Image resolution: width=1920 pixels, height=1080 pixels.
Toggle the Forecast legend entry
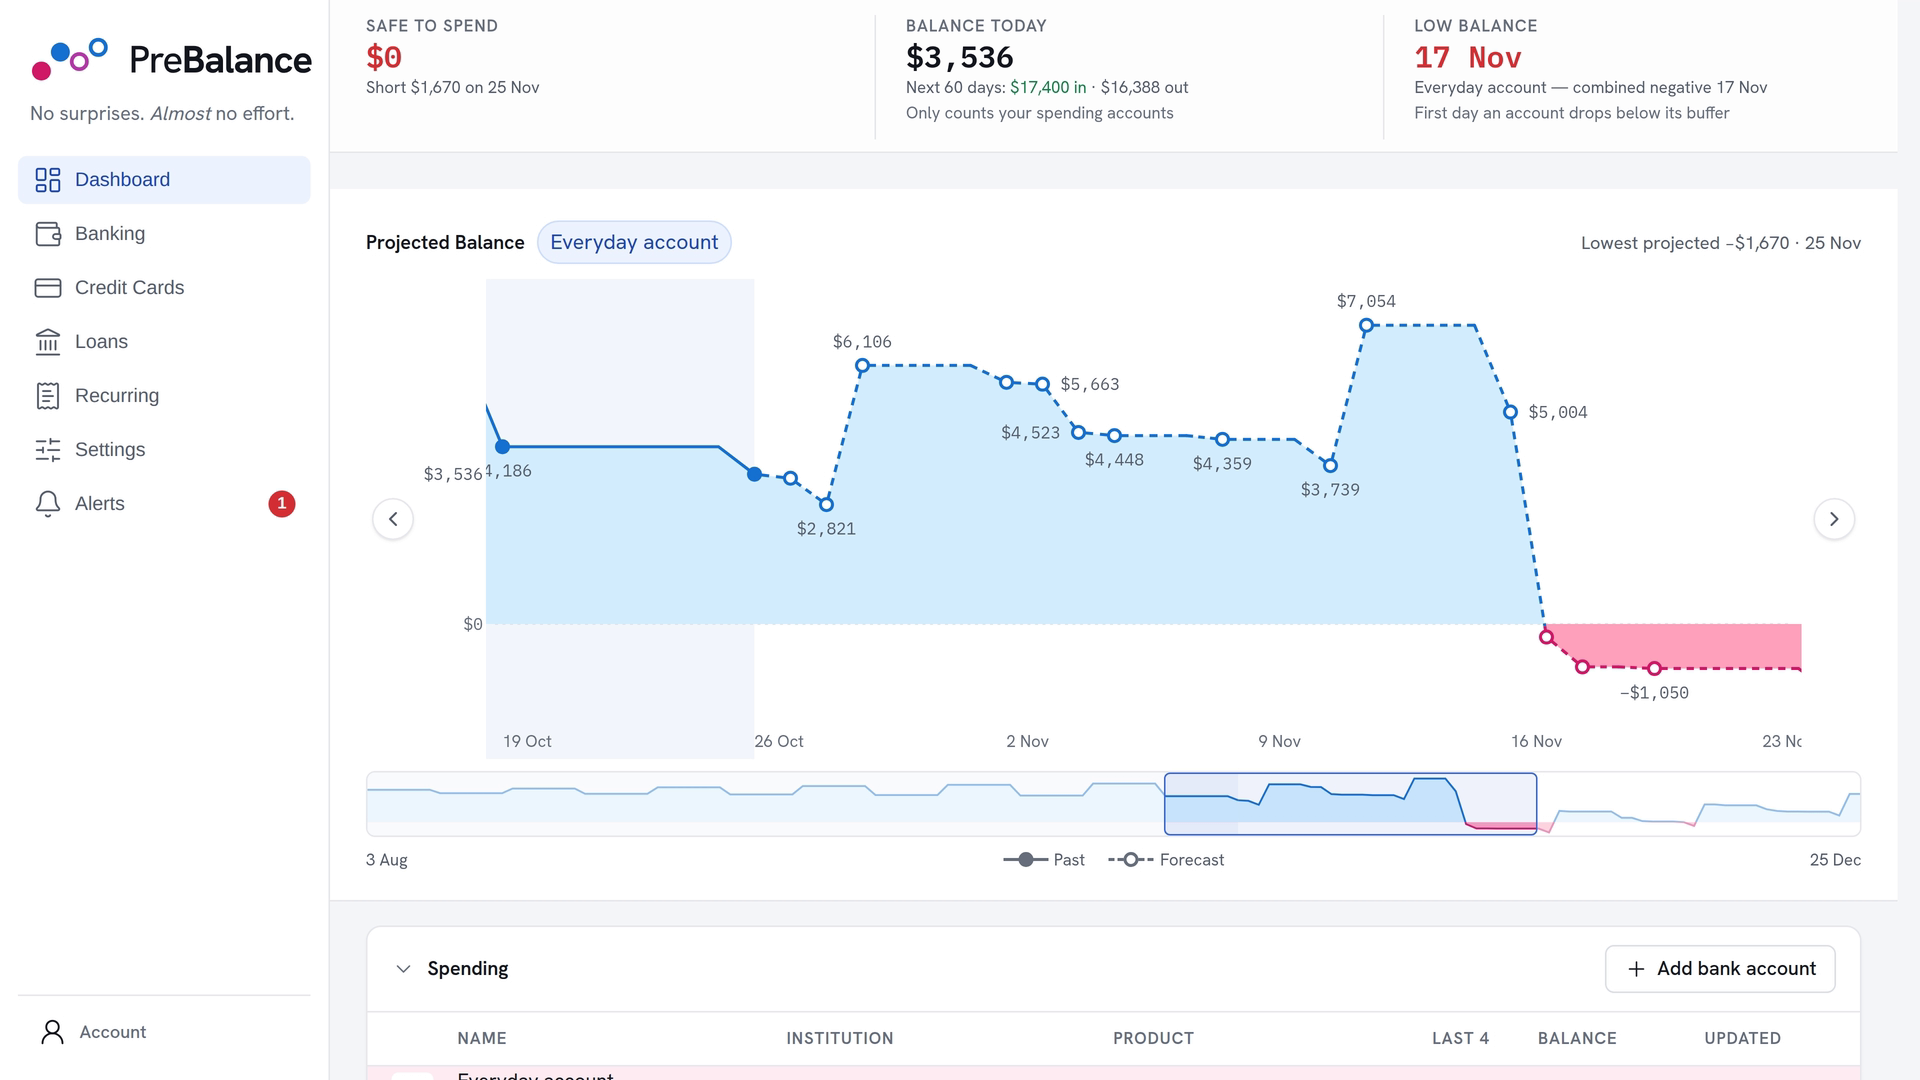(1166, 860)
